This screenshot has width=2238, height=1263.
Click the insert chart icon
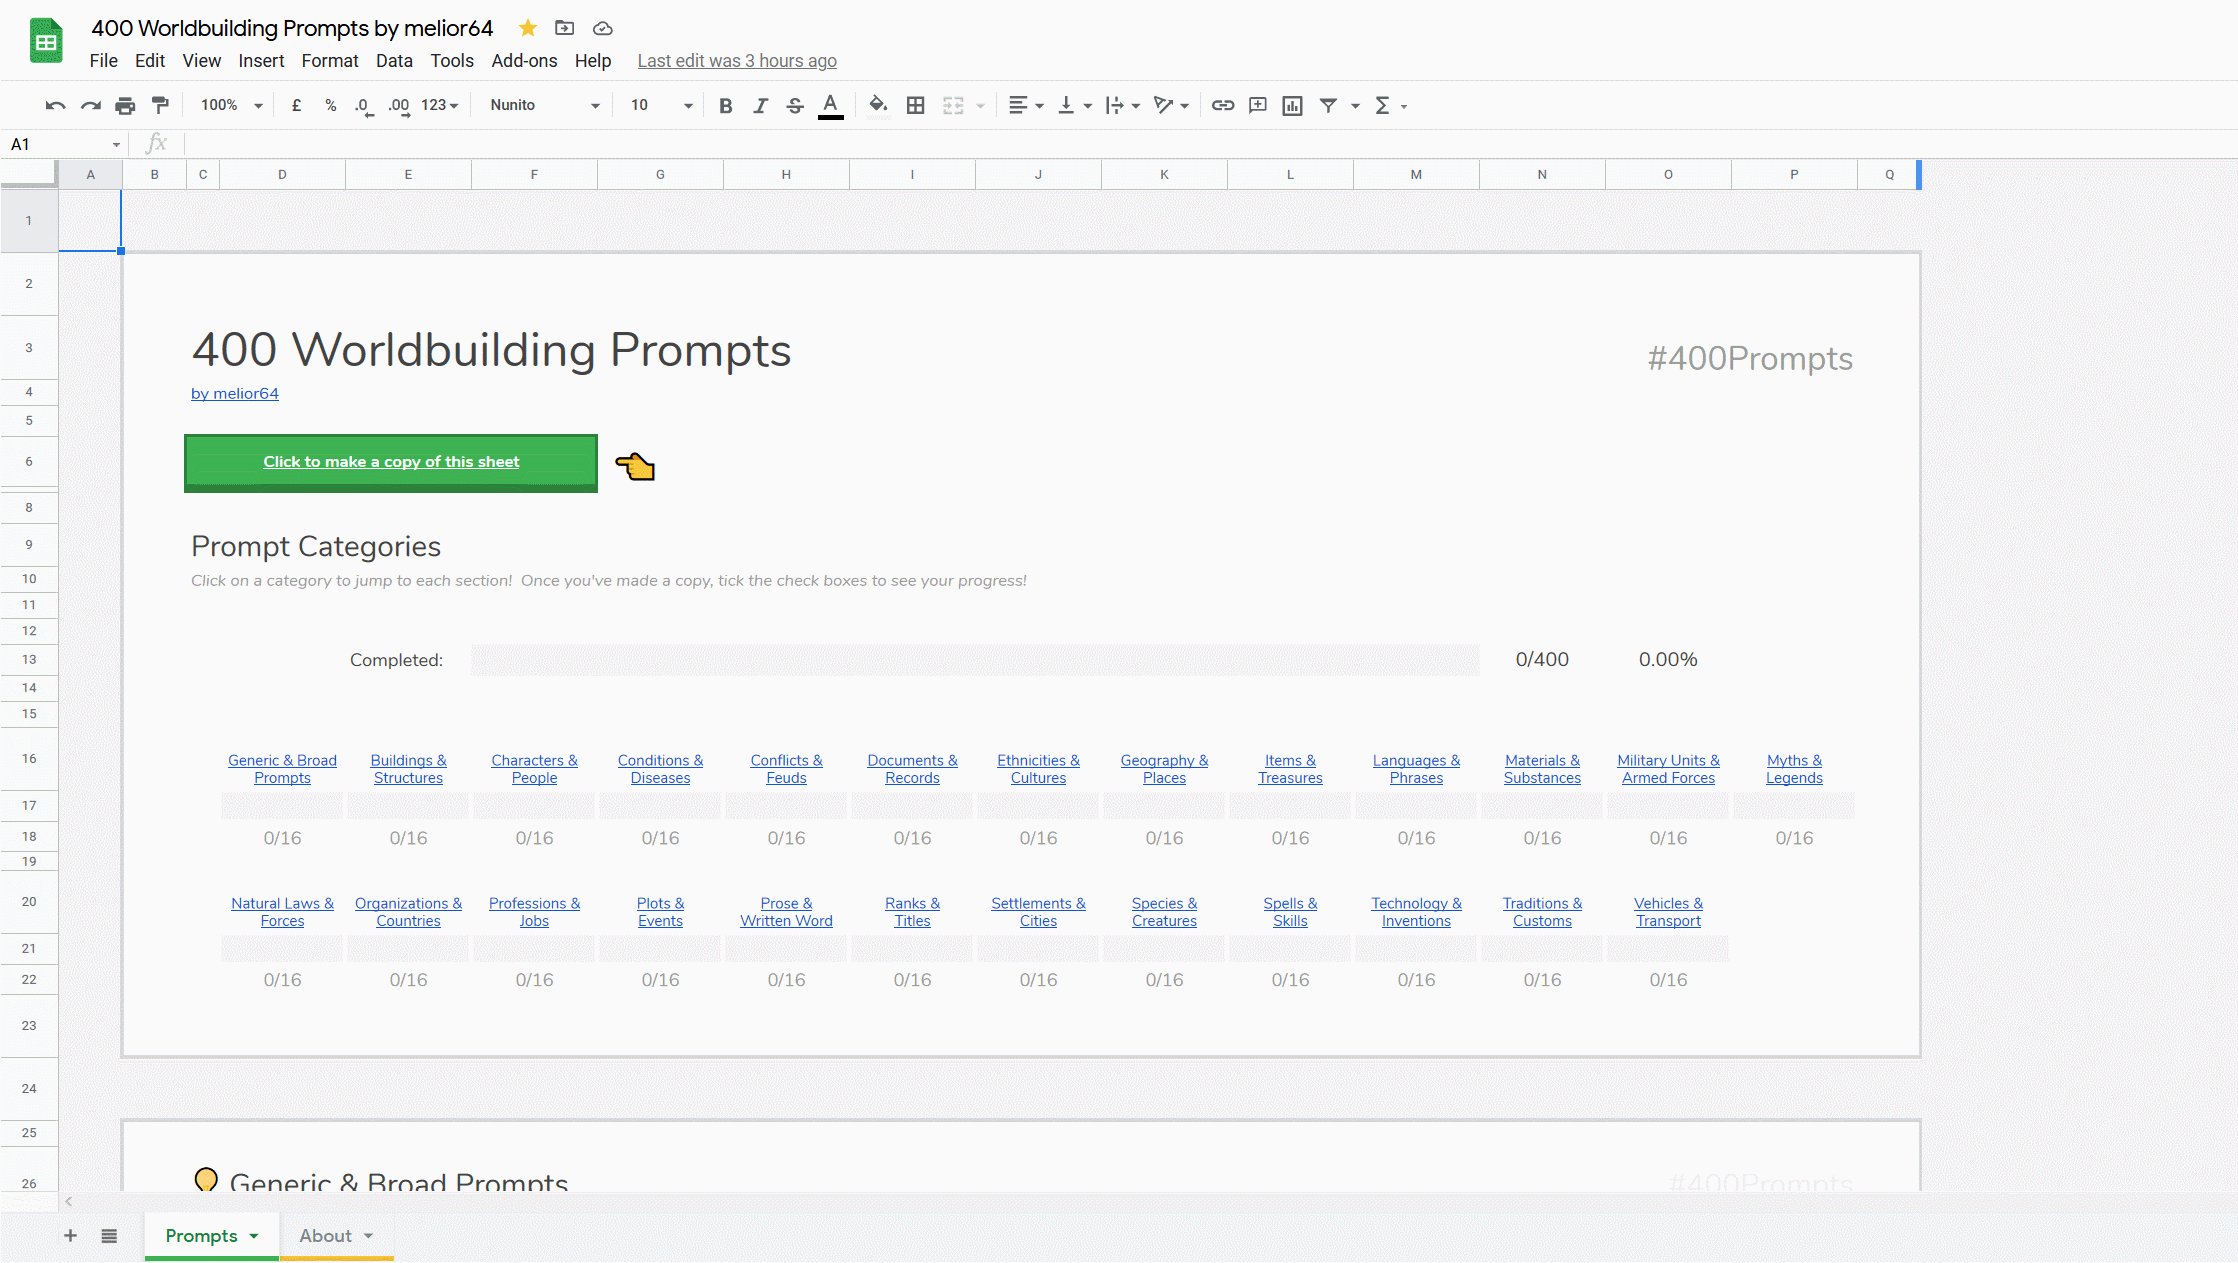tap(1292, 105)
